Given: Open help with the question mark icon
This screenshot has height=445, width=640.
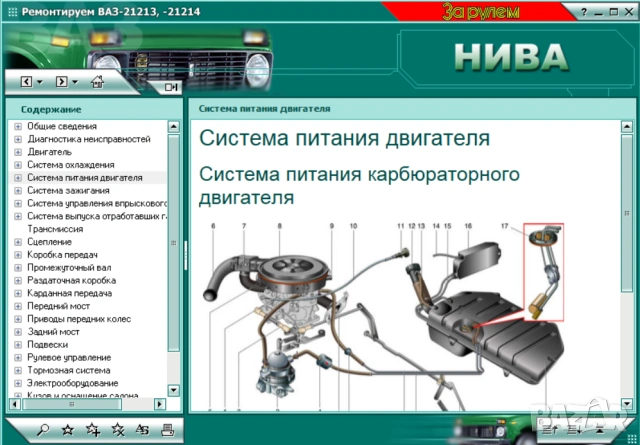Looking at the screenshot, I should 584,12.
